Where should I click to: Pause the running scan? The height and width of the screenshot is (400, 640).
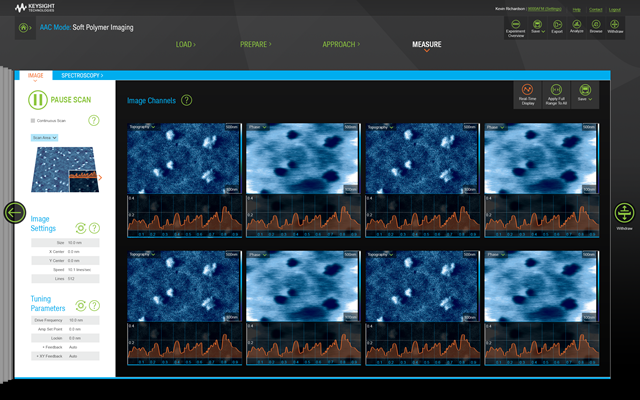tap(37, 99)
